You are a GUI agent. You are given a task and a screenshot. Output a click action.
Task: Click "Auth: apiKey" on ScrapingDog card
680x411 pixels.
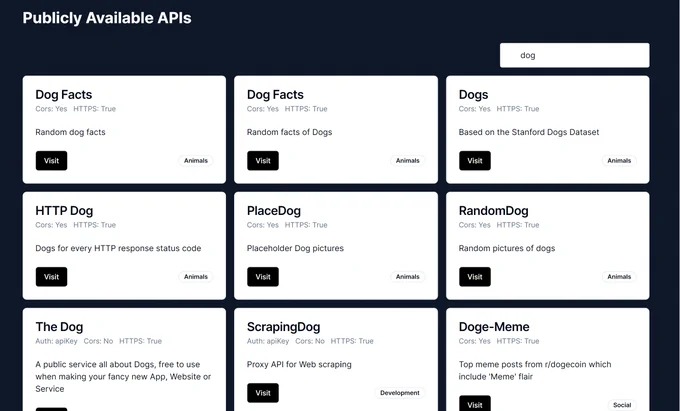pos(268,341)
